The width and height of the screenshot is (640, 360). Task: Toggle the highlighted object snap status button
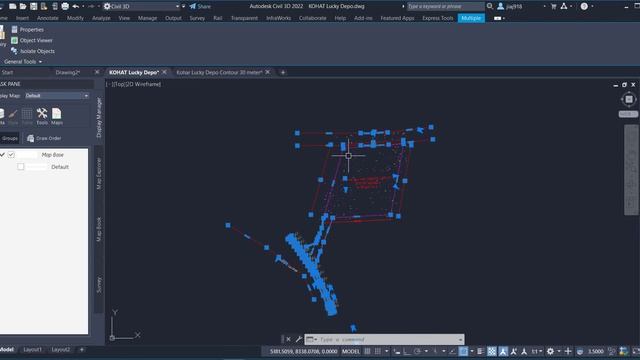[463, 351]
